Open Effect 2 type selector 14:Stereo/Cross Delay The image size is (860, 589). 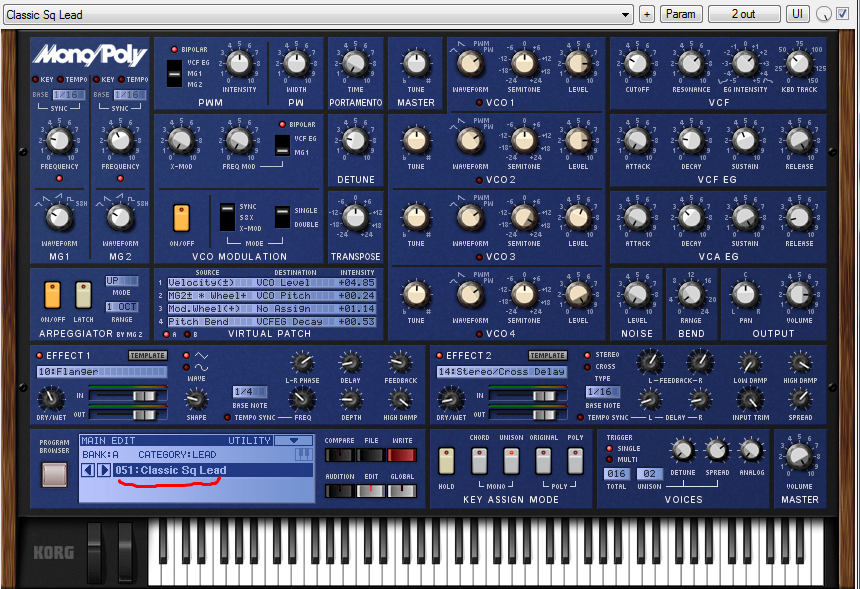(x=502, y=371)
